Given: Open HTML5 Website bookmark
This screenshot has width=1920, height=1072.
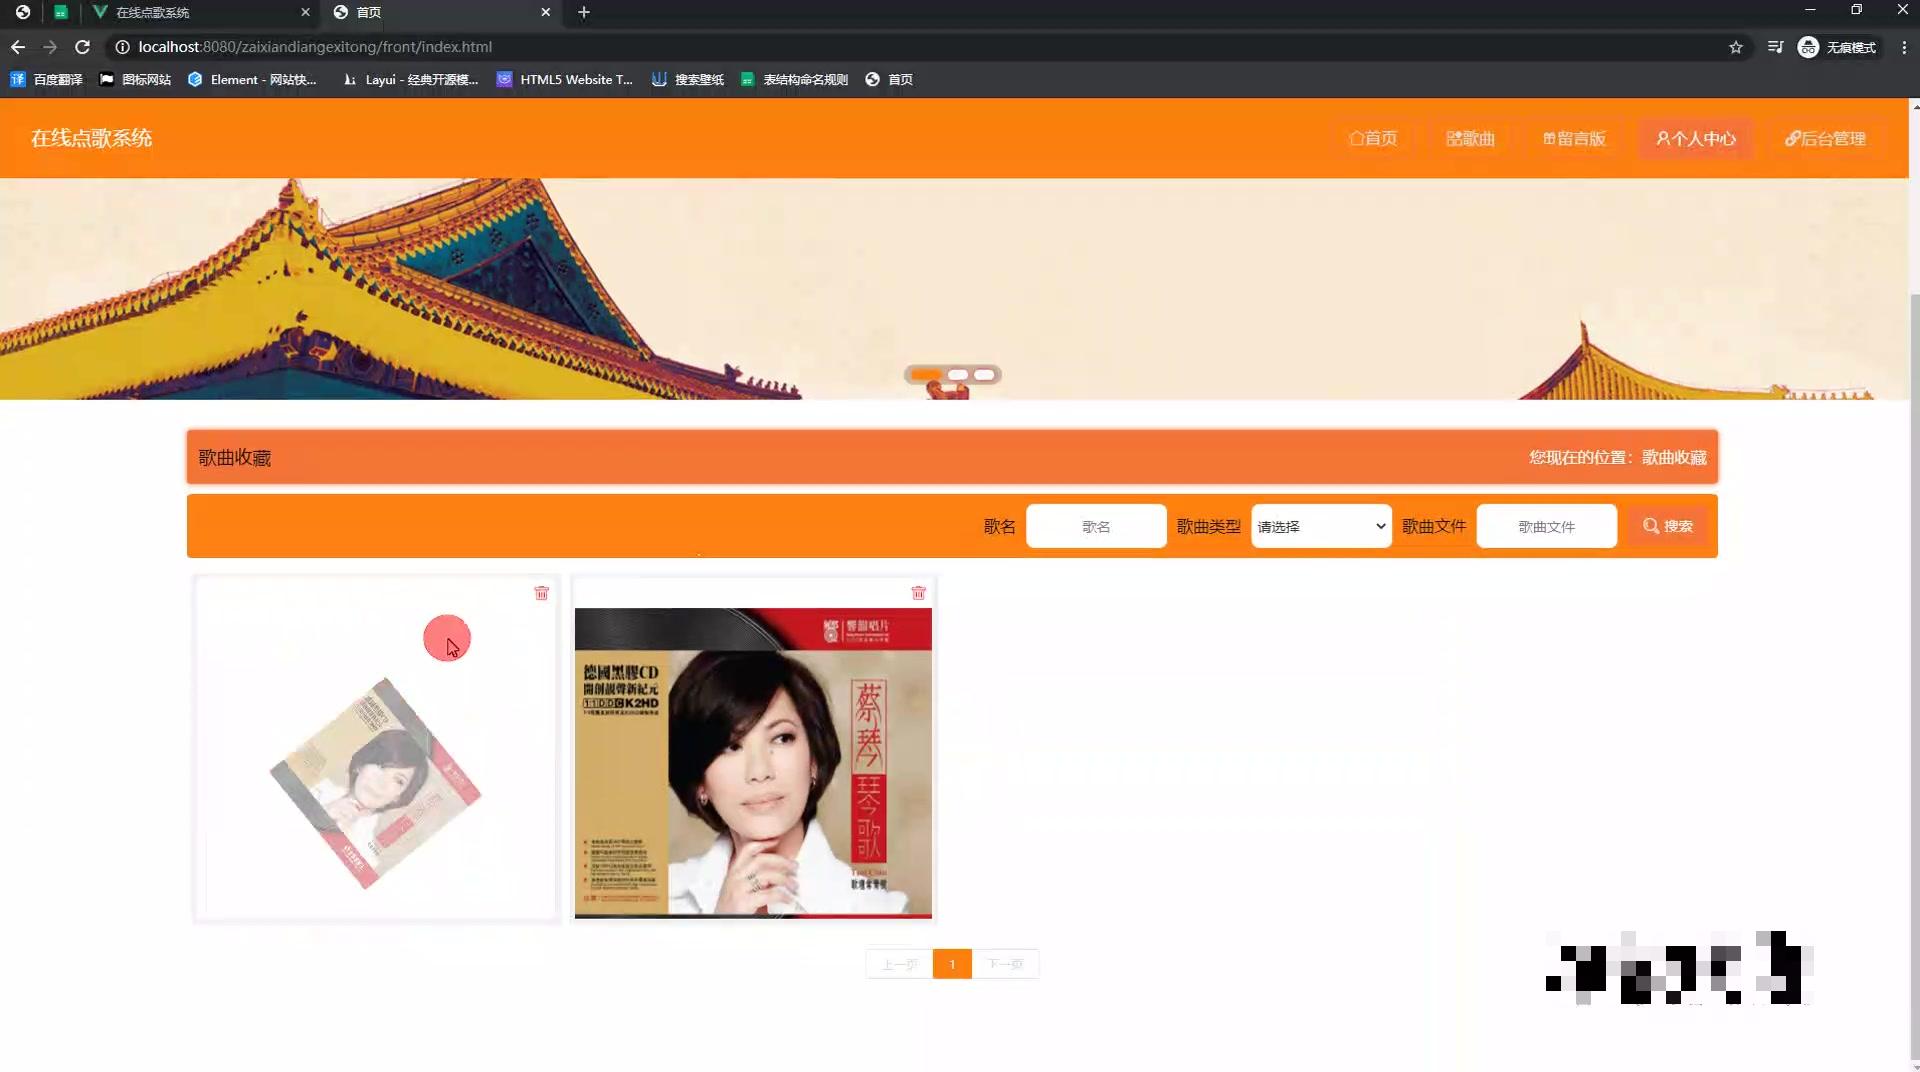Looking at the screenshot, I should (x=565, y=79).
